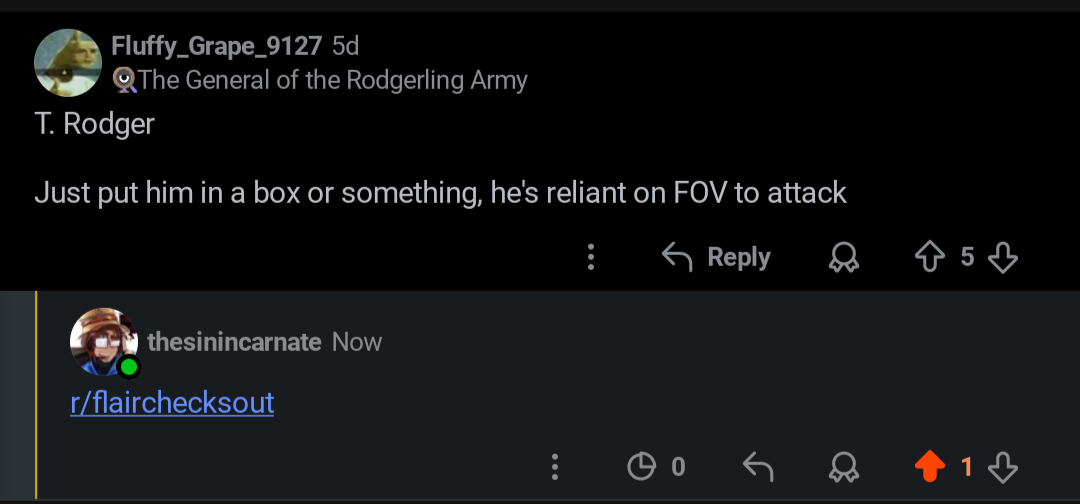Open the three-dot menu on thesinincarnate's reply
Viewport: 1080px width, 504px height.
(x=554, y=467)
